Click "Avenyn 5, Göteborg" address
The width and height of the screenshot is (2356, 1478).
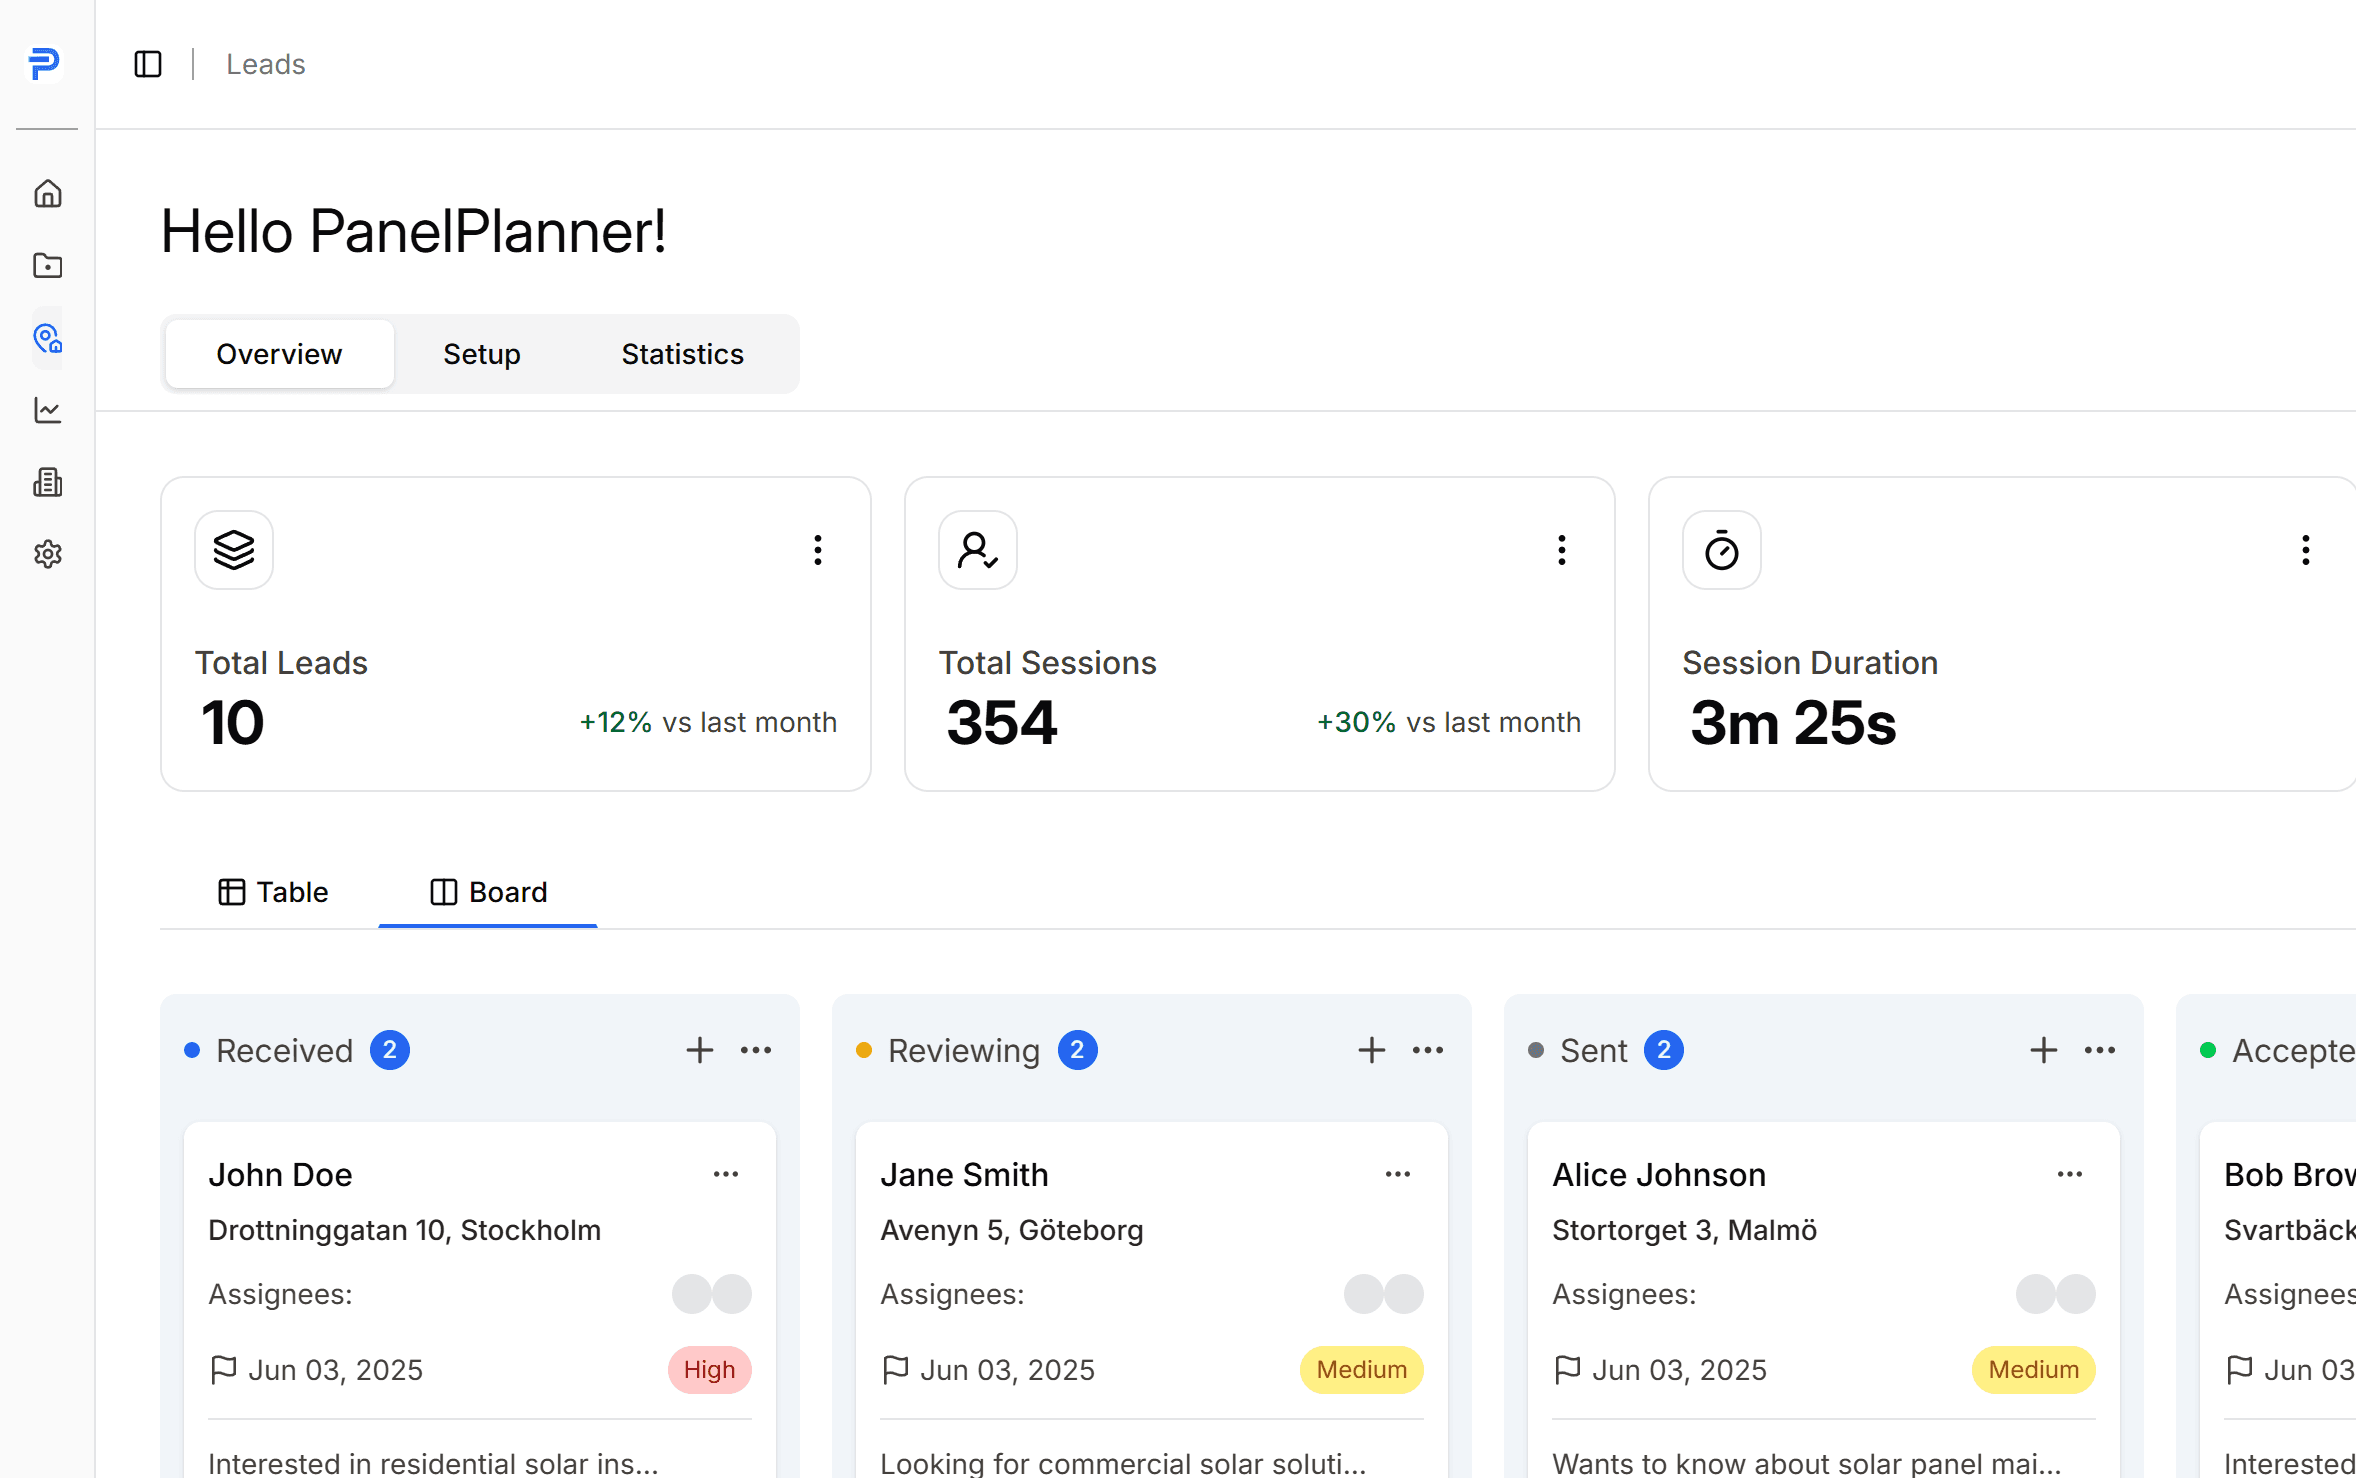click(1012, 1230)
